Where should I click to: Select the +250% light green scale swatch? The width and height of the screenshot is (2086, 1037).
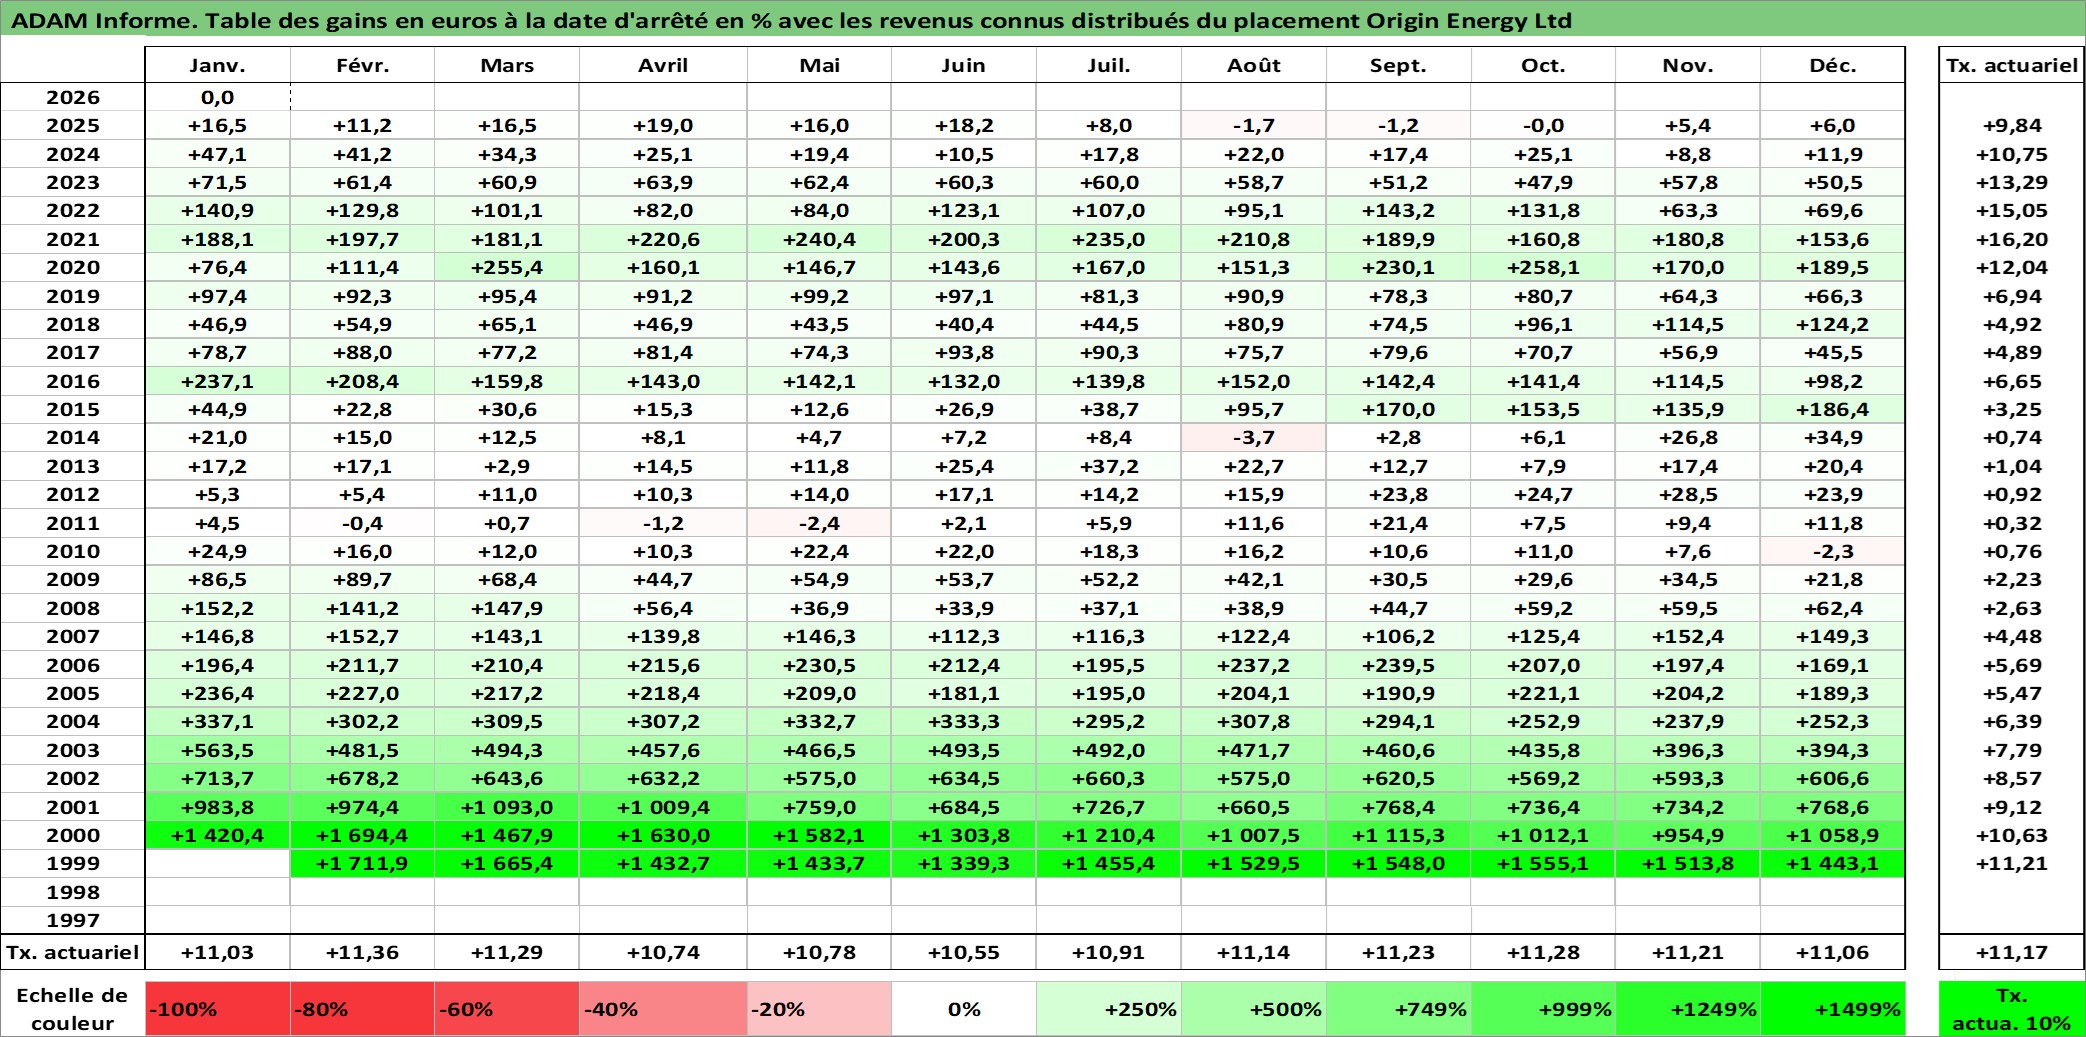[1109, 1009]
